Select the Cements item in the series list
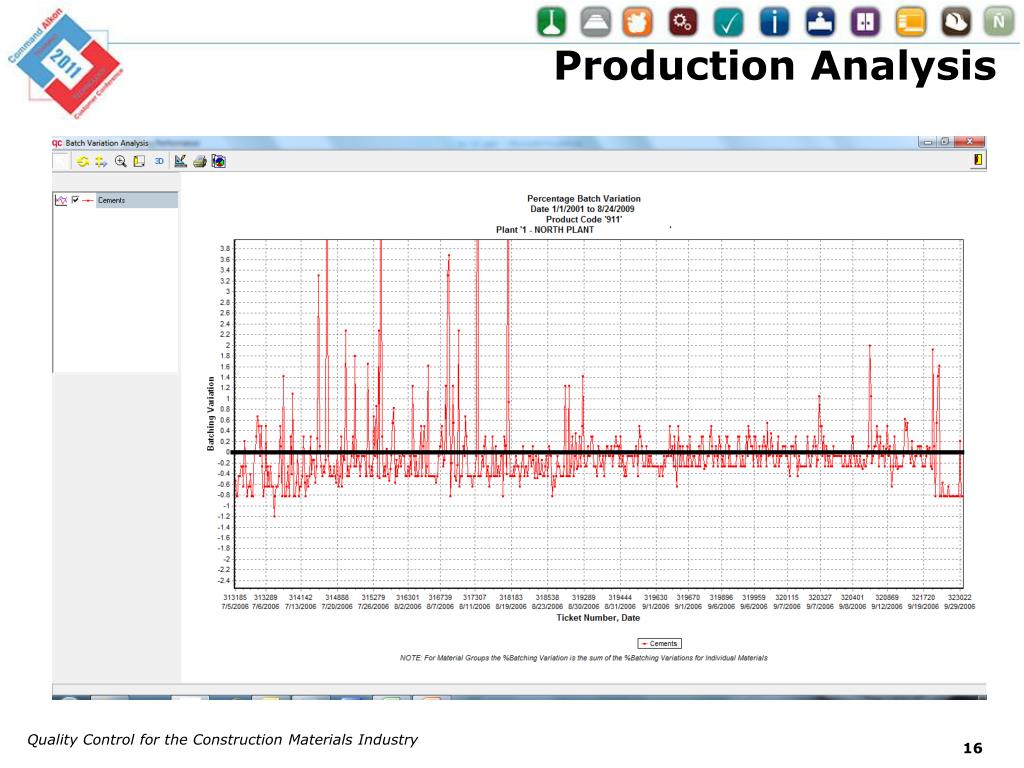 coord(111,200)
